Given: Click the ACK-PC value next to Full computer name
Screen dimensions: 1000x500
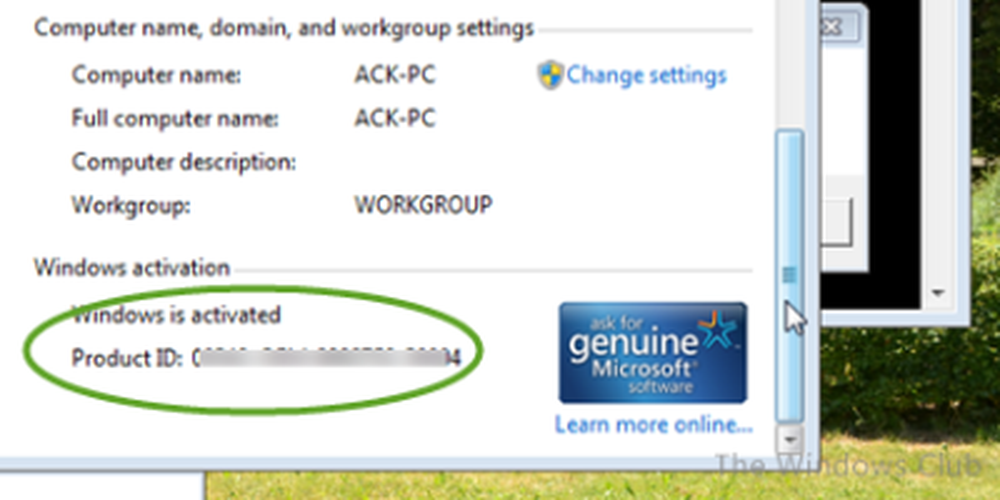Looking at the screenshot, I should pyautogui.click(x=395, y=118).
